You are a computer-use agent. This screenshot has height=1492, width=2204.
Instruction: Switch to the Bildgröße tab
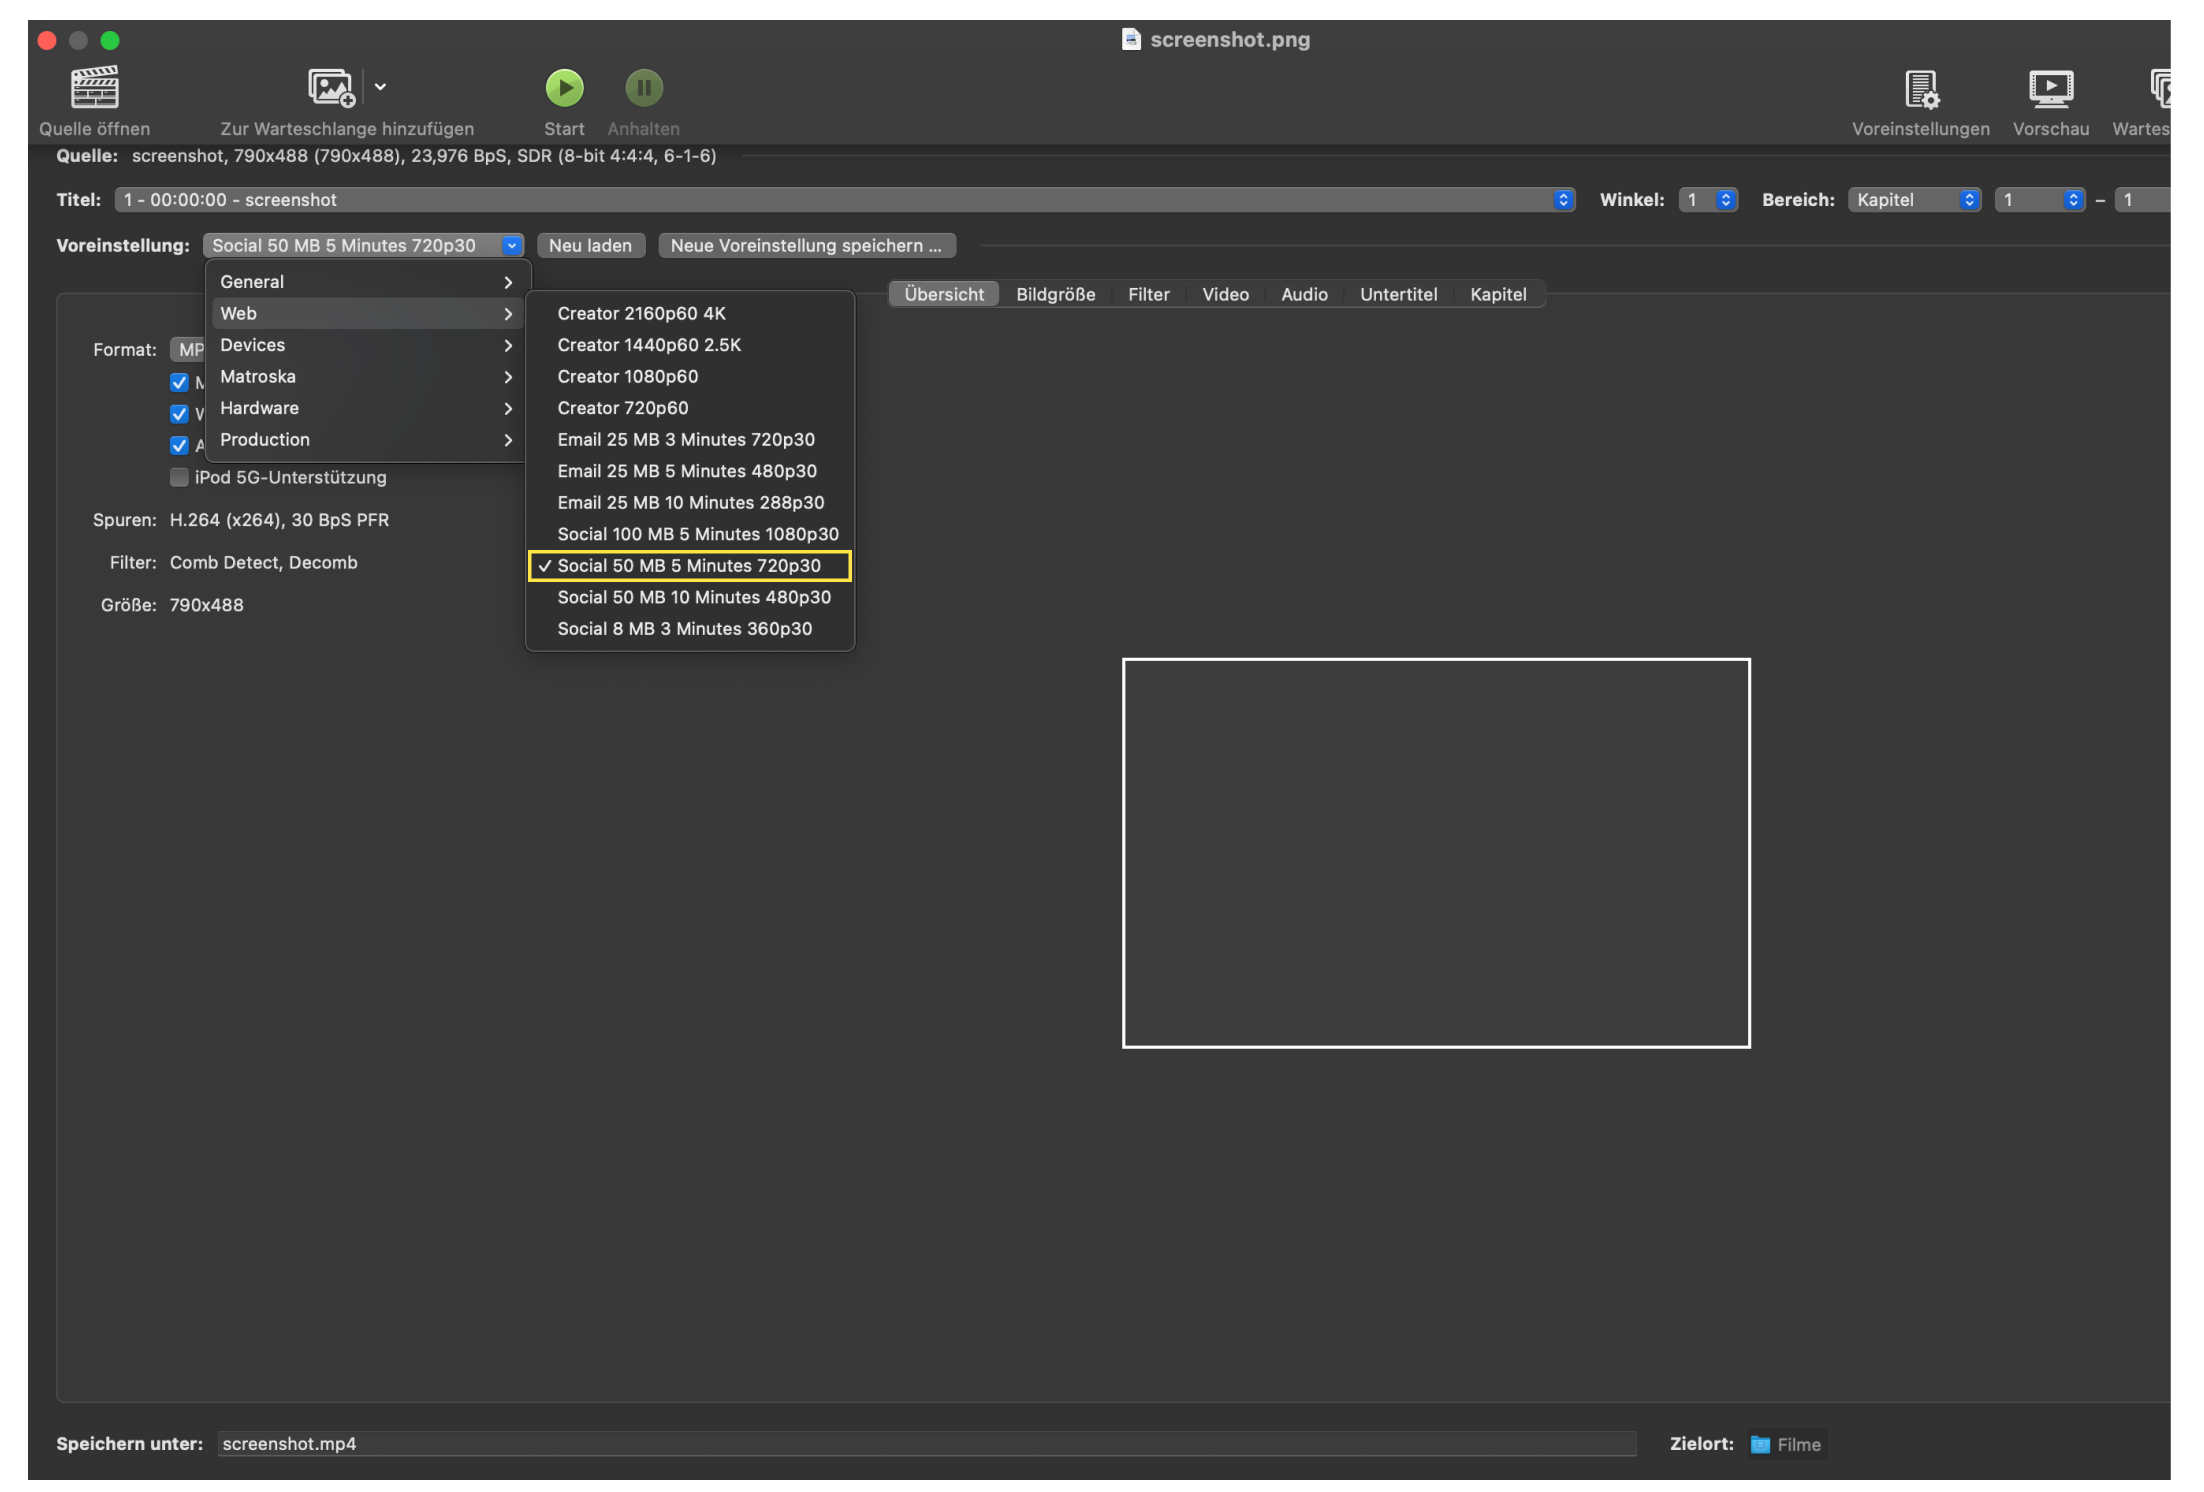(x=1056, y=294)
